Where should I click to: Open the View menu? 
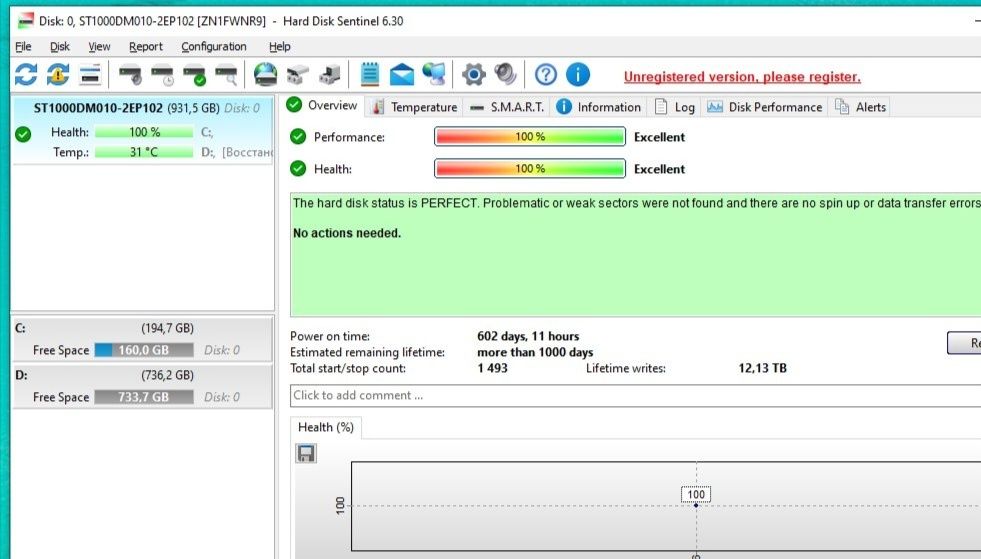99,46
